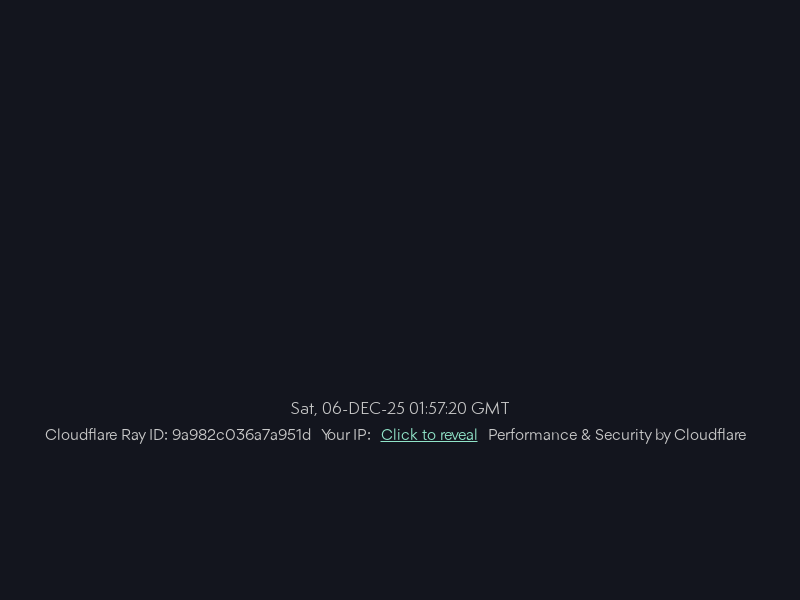The image size is (800, 600).
Task: Select the Ray ID value 9a982c036a7a951d
Action: click(241, 435)
